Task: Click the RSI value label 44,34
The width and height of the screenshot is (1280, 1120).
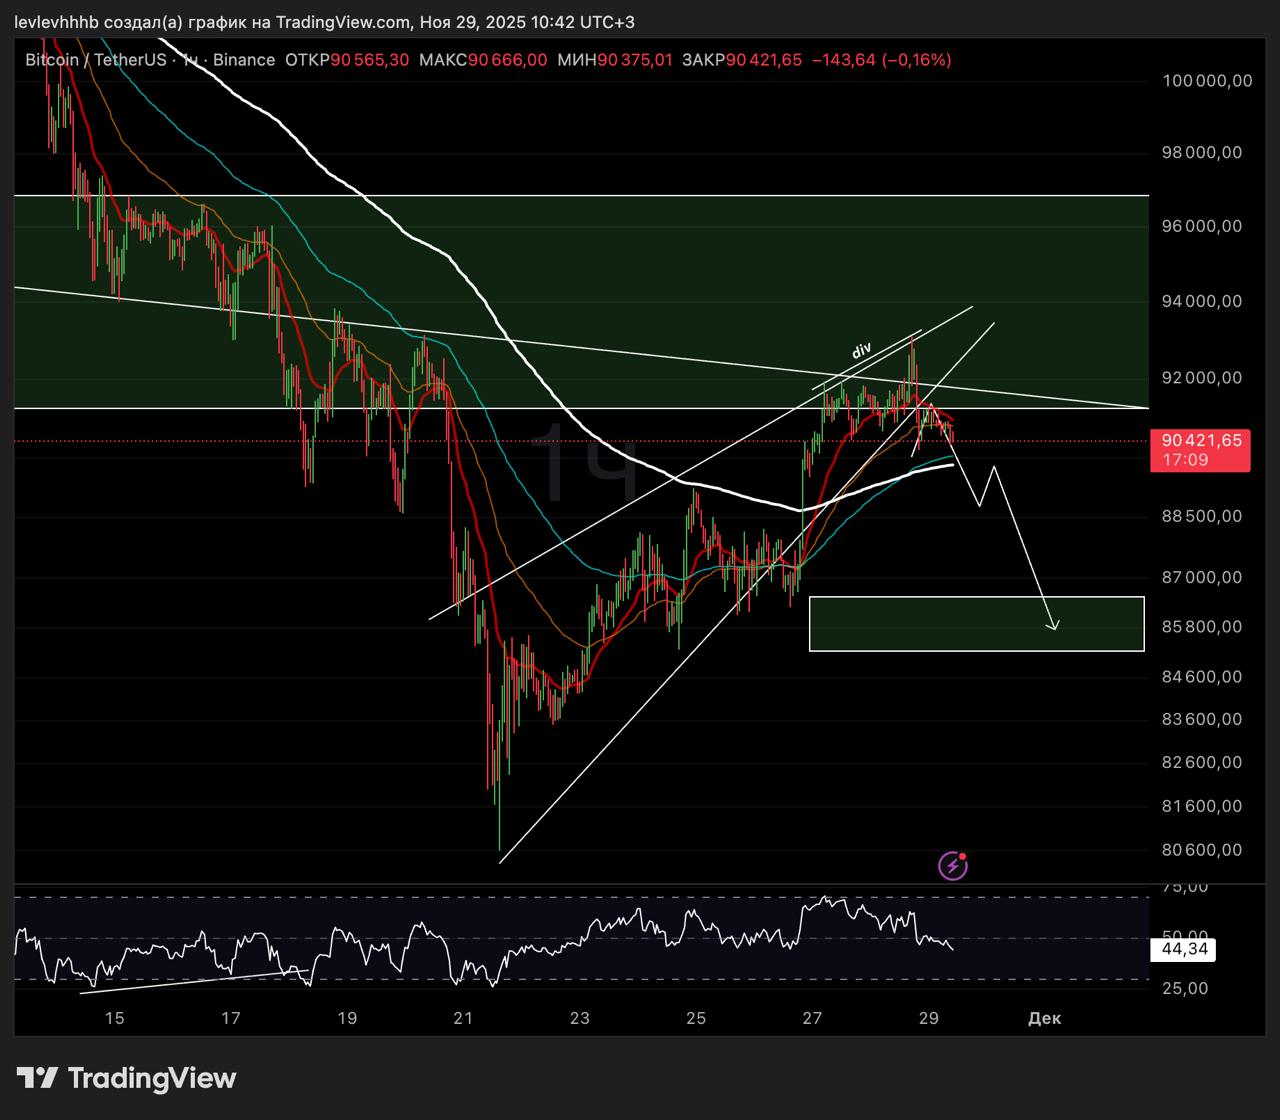Action: point(1185,949)
